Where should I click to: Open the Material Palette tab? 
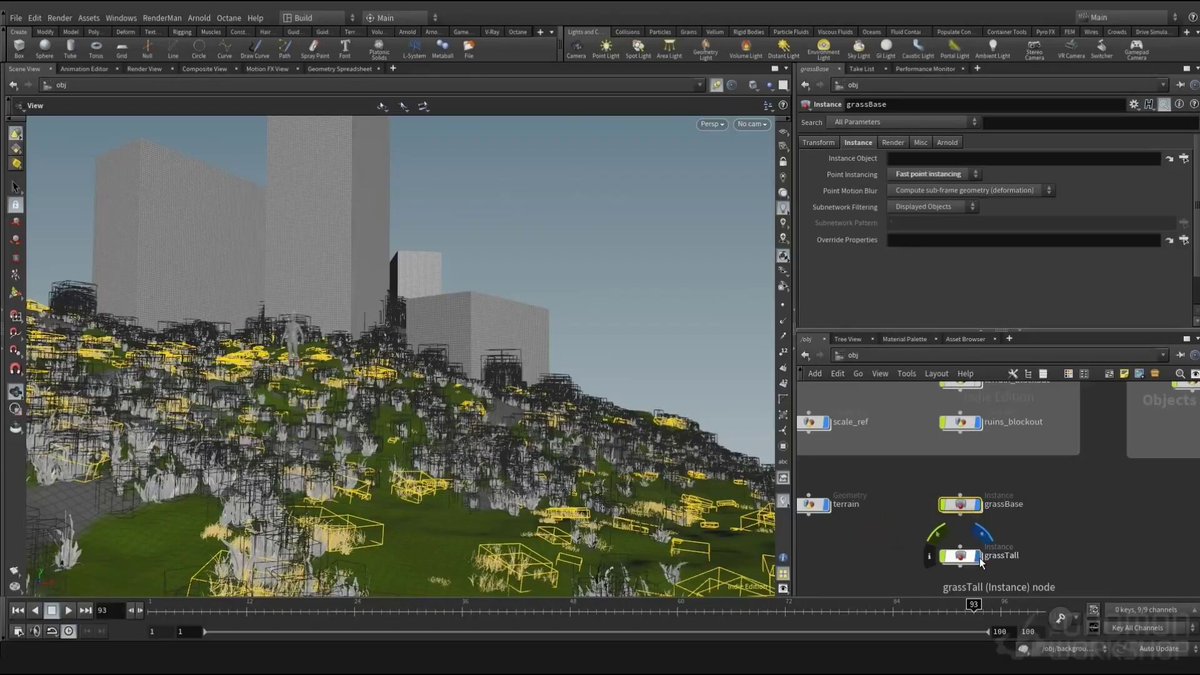pos(904,339)
